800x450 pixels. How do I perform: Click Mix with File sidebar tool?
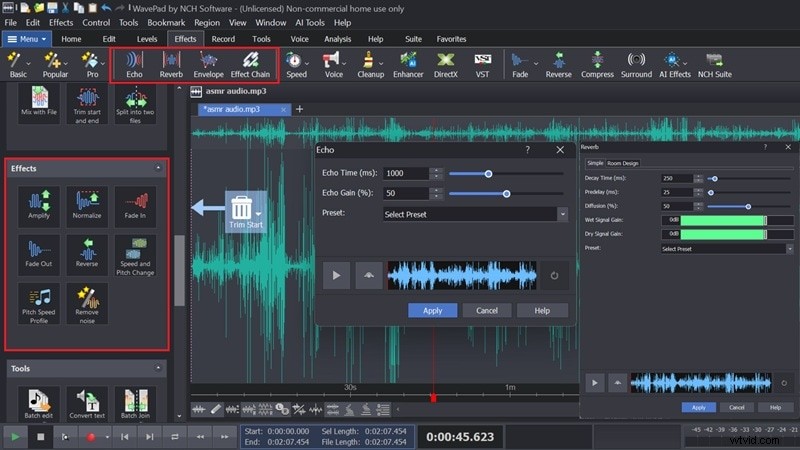tap(39, 102)
